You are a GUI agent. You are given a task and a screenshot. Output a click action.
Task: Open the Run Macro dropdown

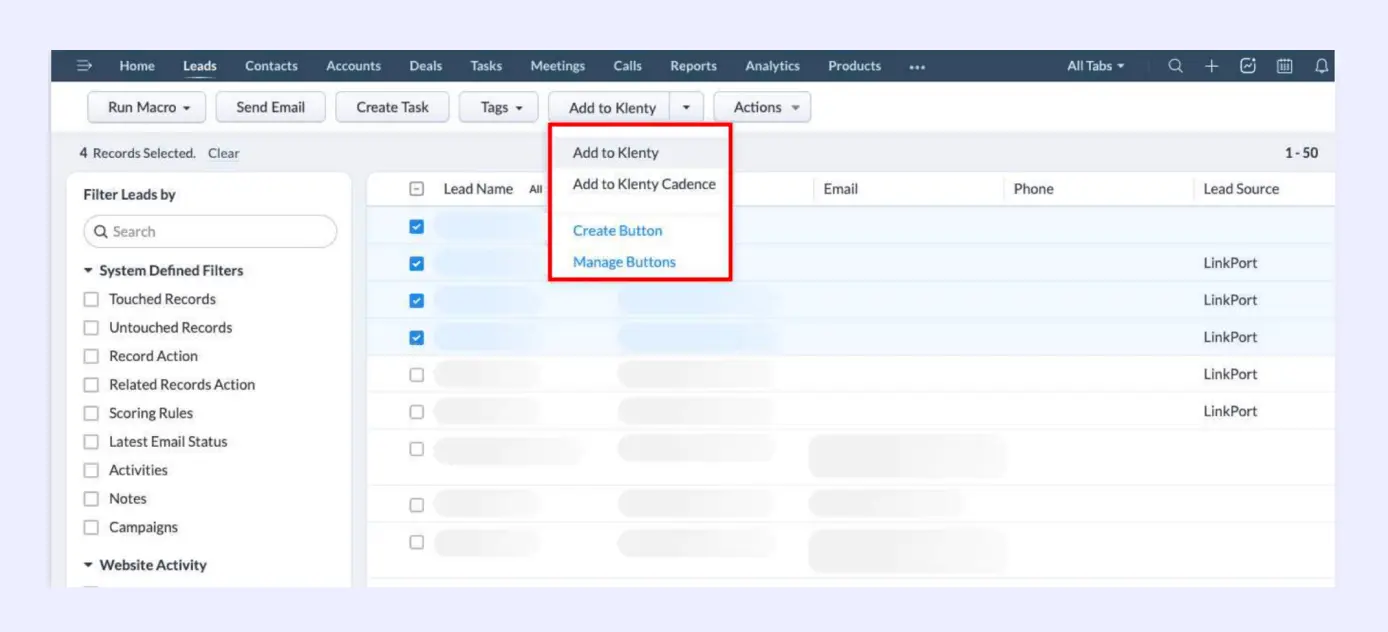pos(147,107)
